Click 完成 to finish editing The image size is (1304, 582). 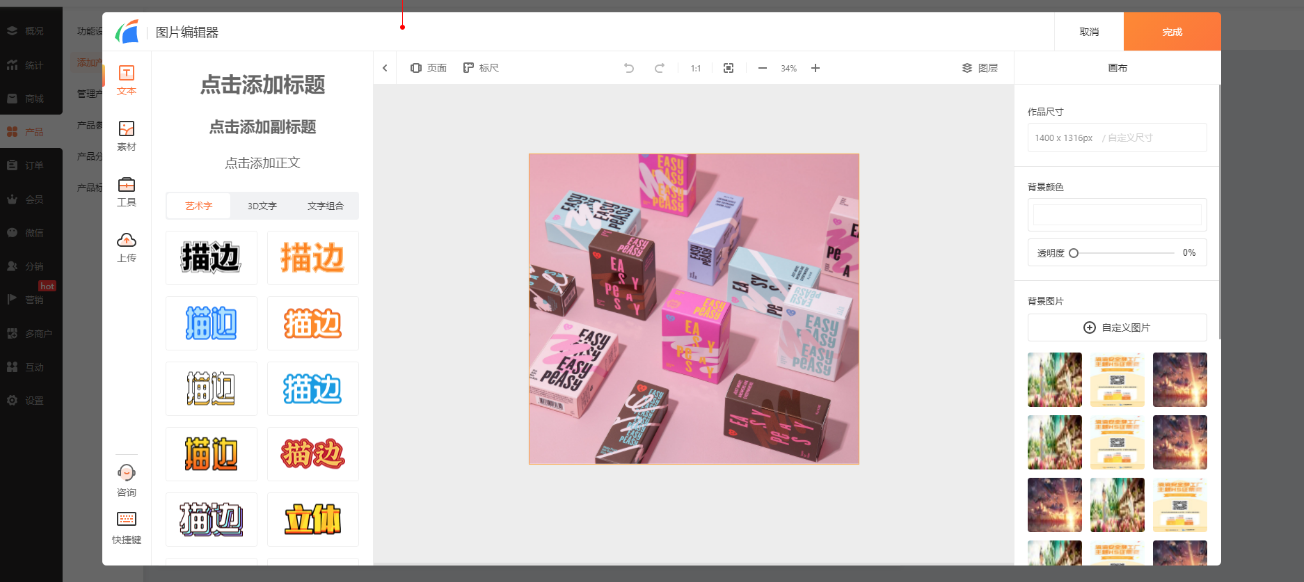click(1172, 32)
